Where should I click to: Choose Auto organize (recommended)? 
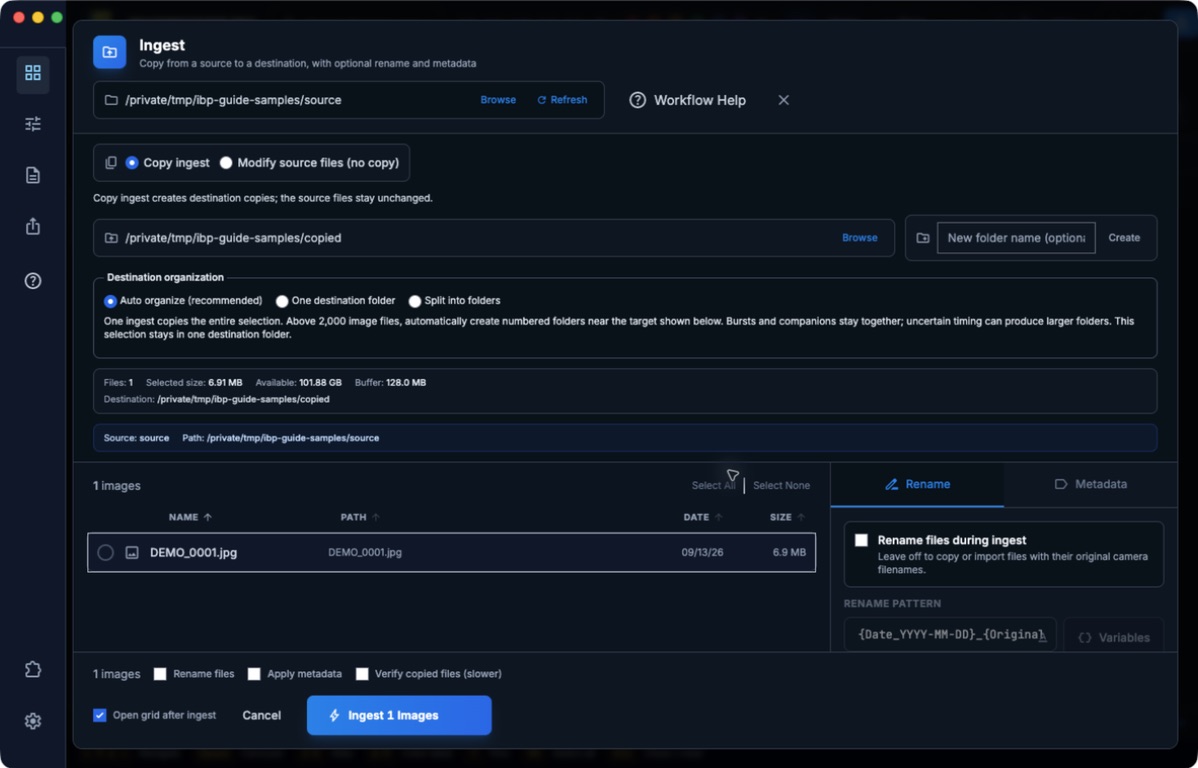click(111, 301)
